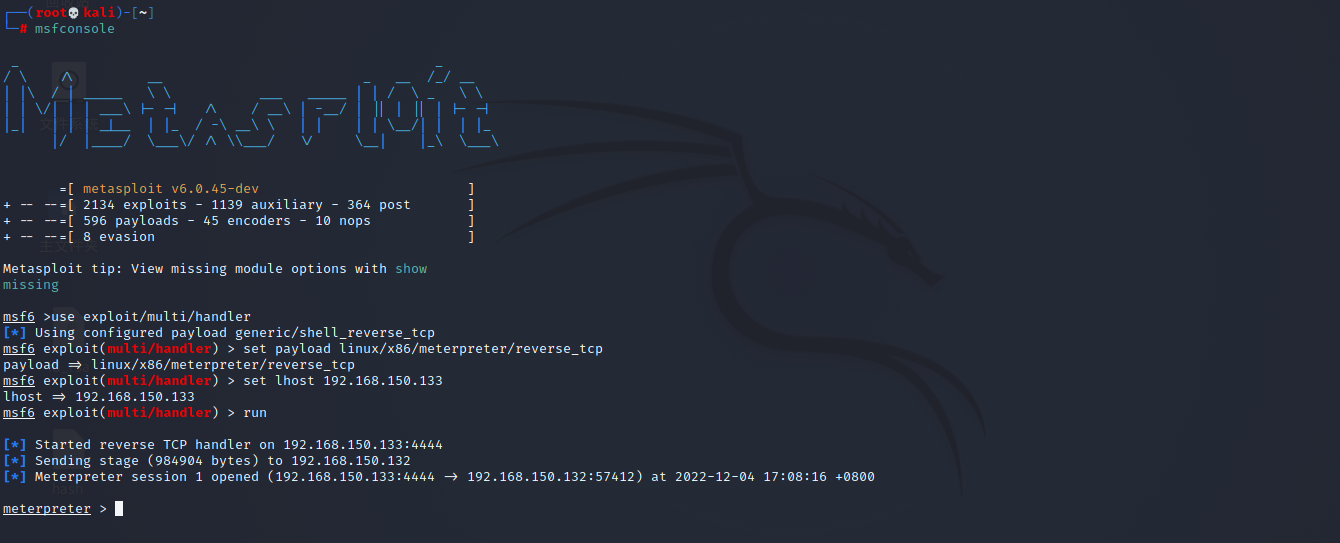Click the 'lhost => 192.168.150.133' output line
The image size is (1340, 543).
(99, 397)
